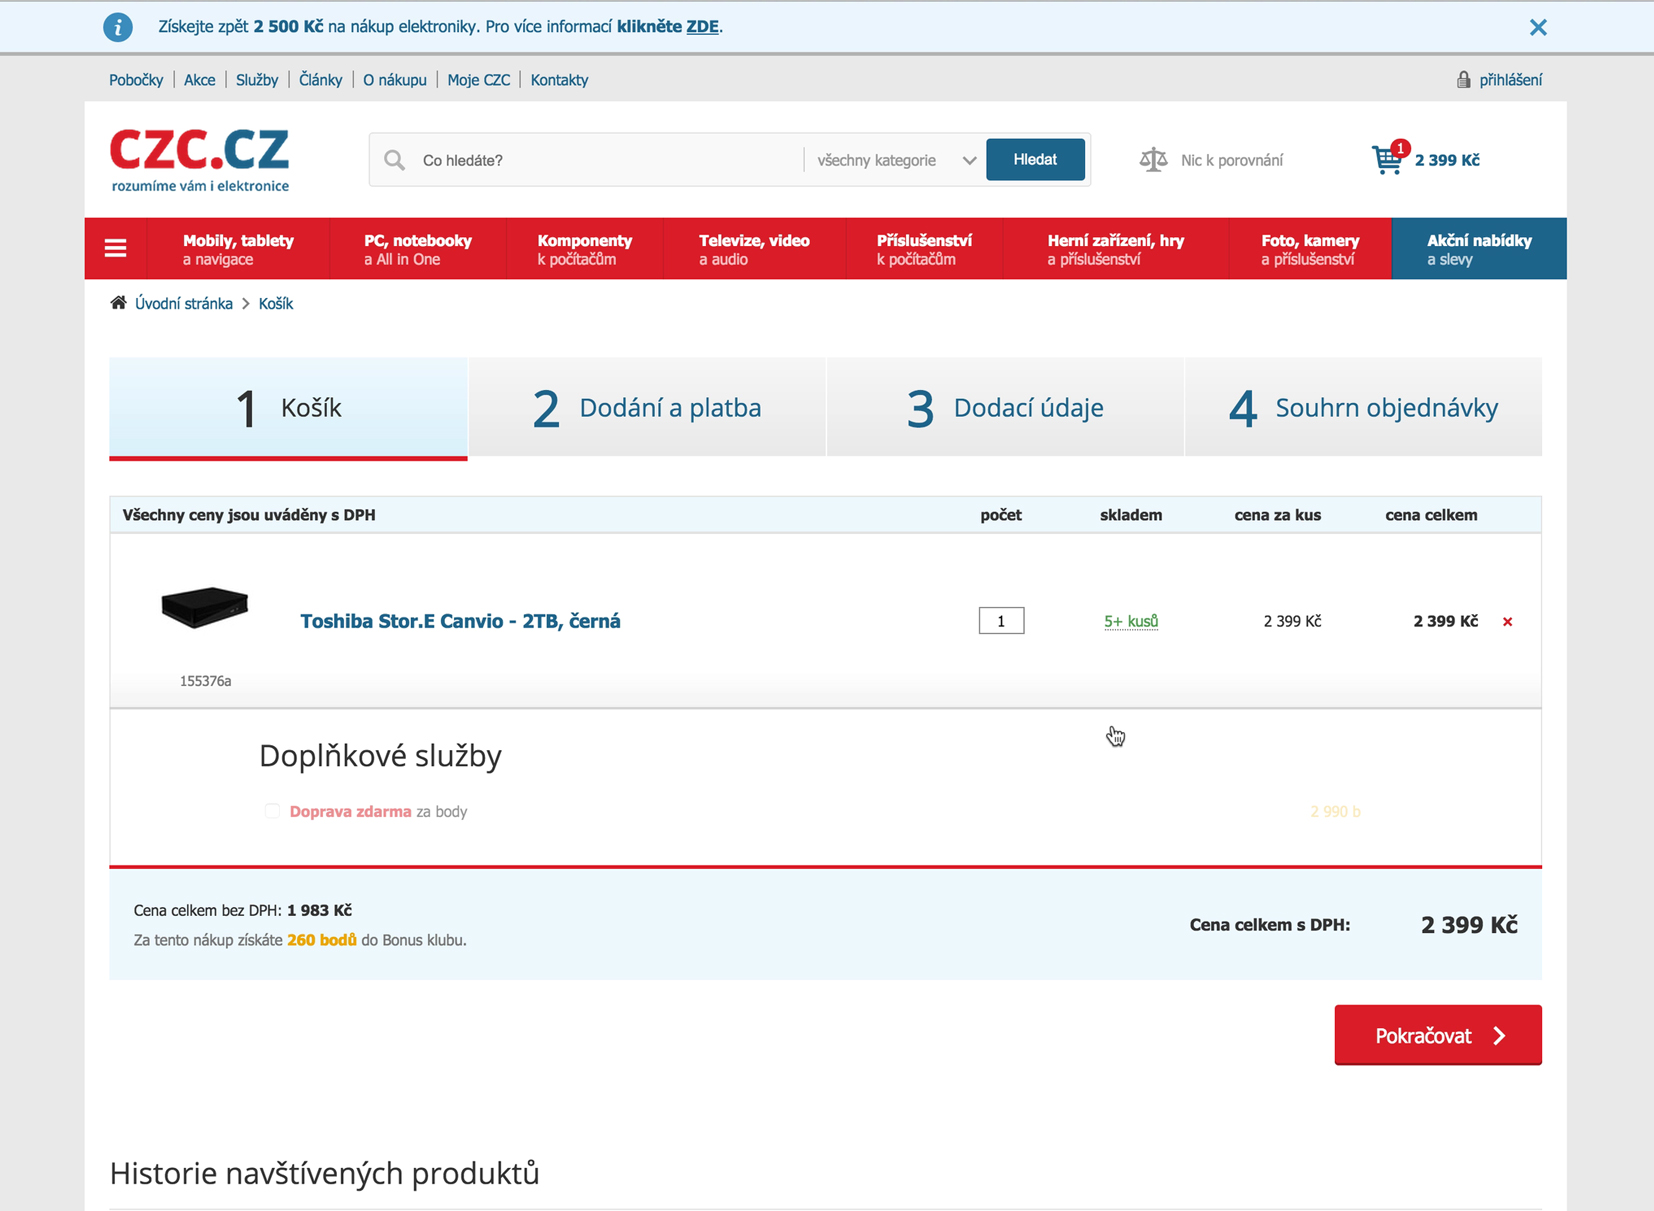The height and width of the screenshot is (1211, 1654).
Task: Open Komponenty k počítačům menu
Action: pyautogui.click(x=585, y=249)
